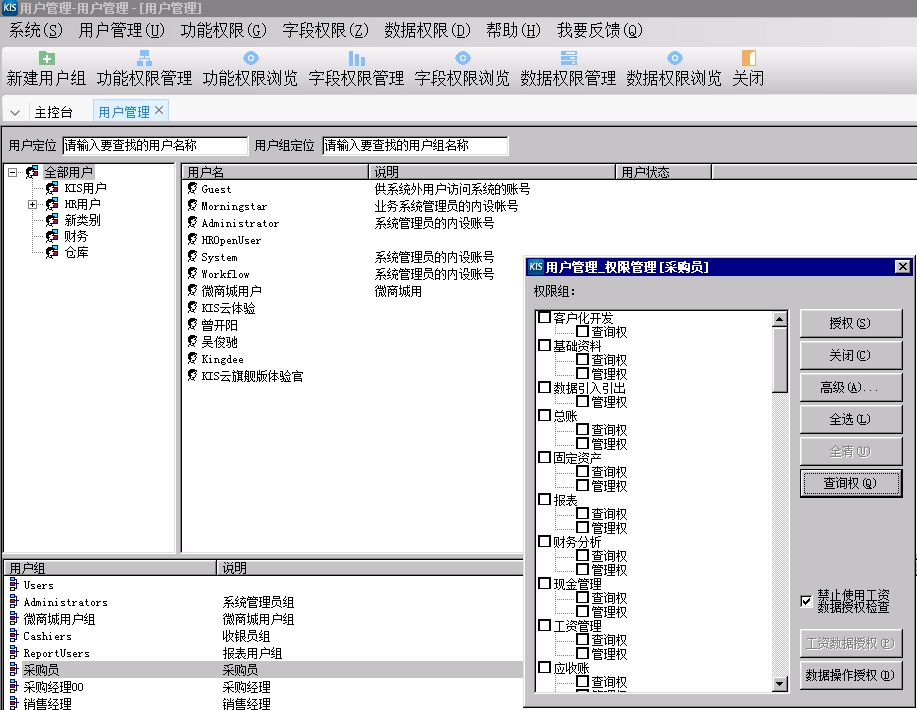The height and width of the screenshot is (710, 917).
Task: Check the 数据引入引出 permission group box
Action: coord(544,388)
